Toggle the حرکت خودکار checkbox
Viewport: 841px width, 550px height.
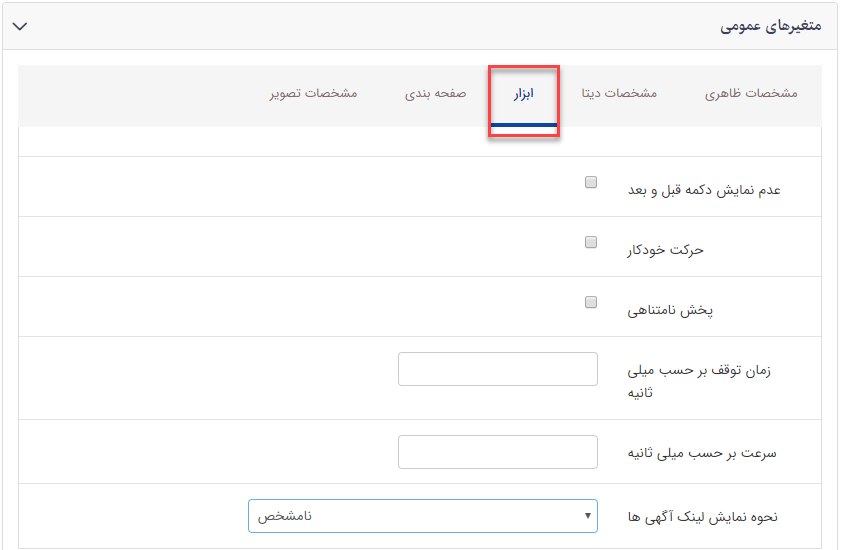tap(591, 242)
